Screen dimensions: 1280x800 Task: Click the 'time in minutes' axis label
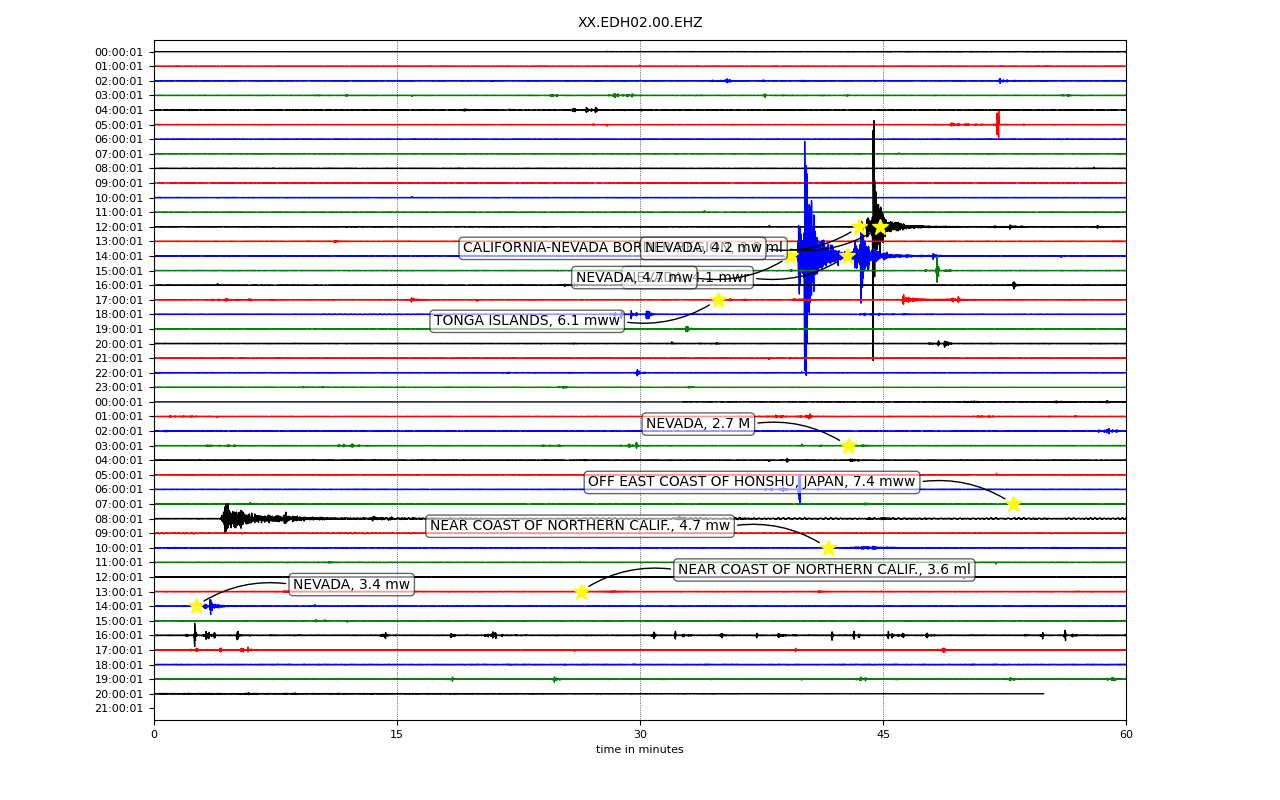coord(640,750)
